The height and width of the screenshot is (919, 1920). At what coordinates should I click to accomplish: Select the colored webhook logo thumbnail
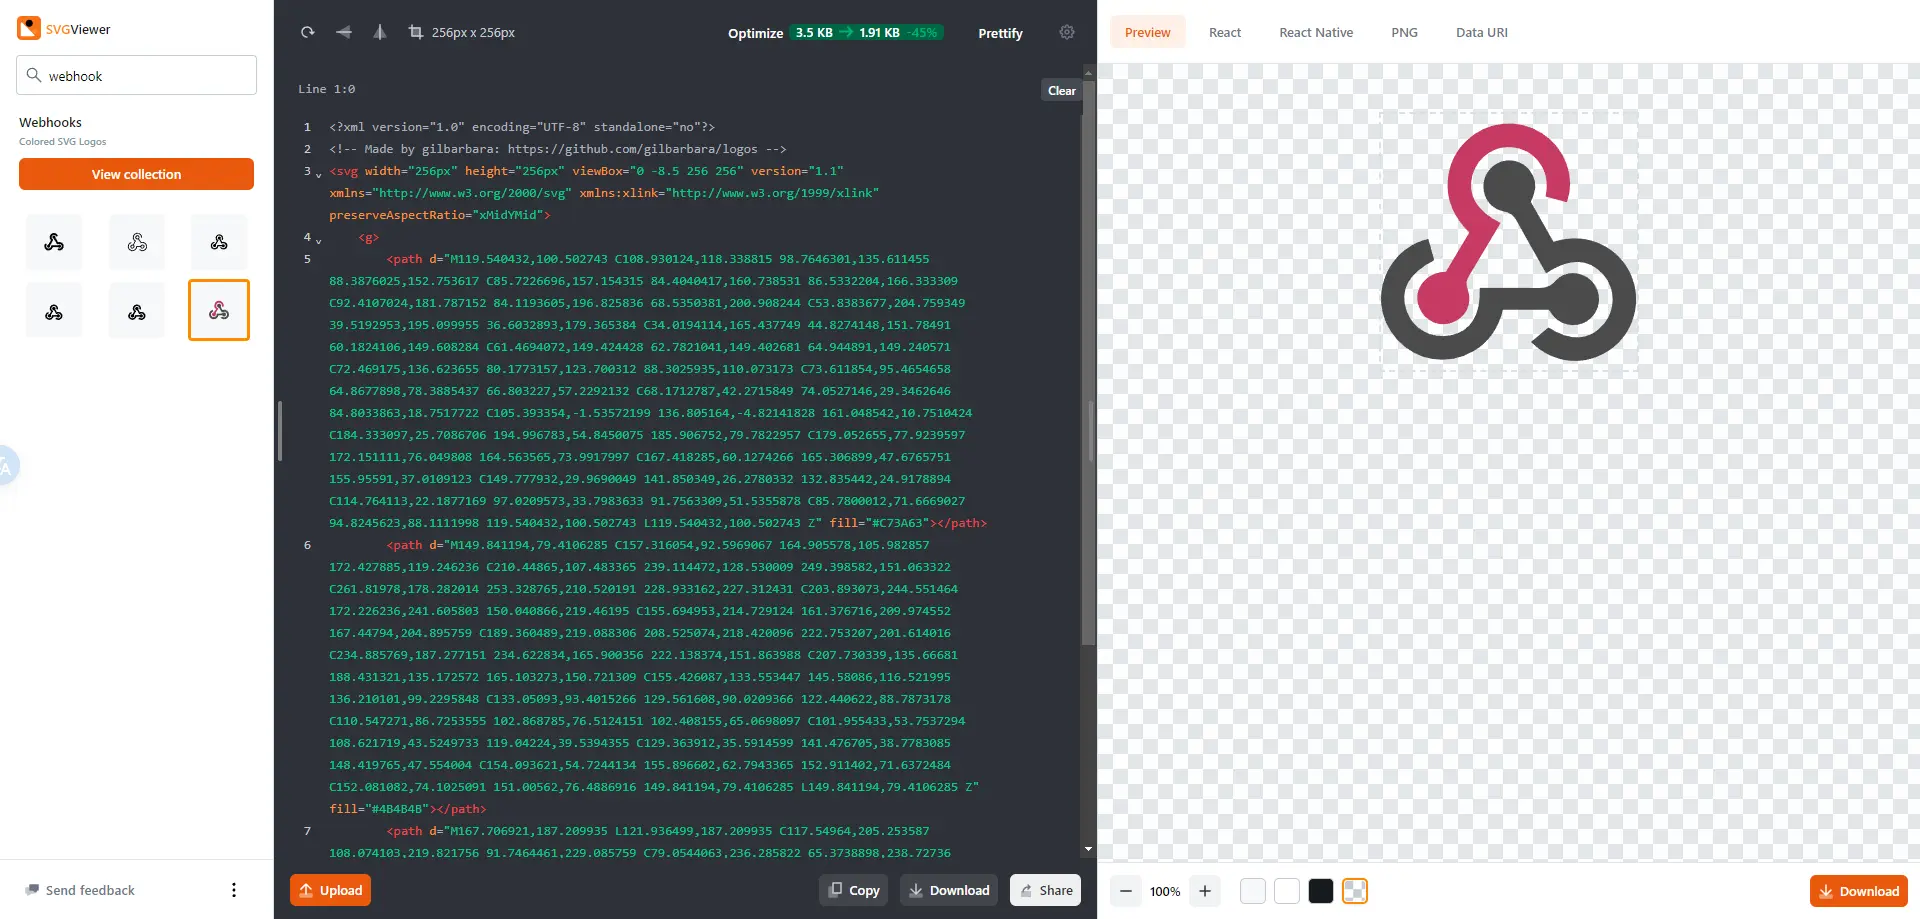coord(219,311)
